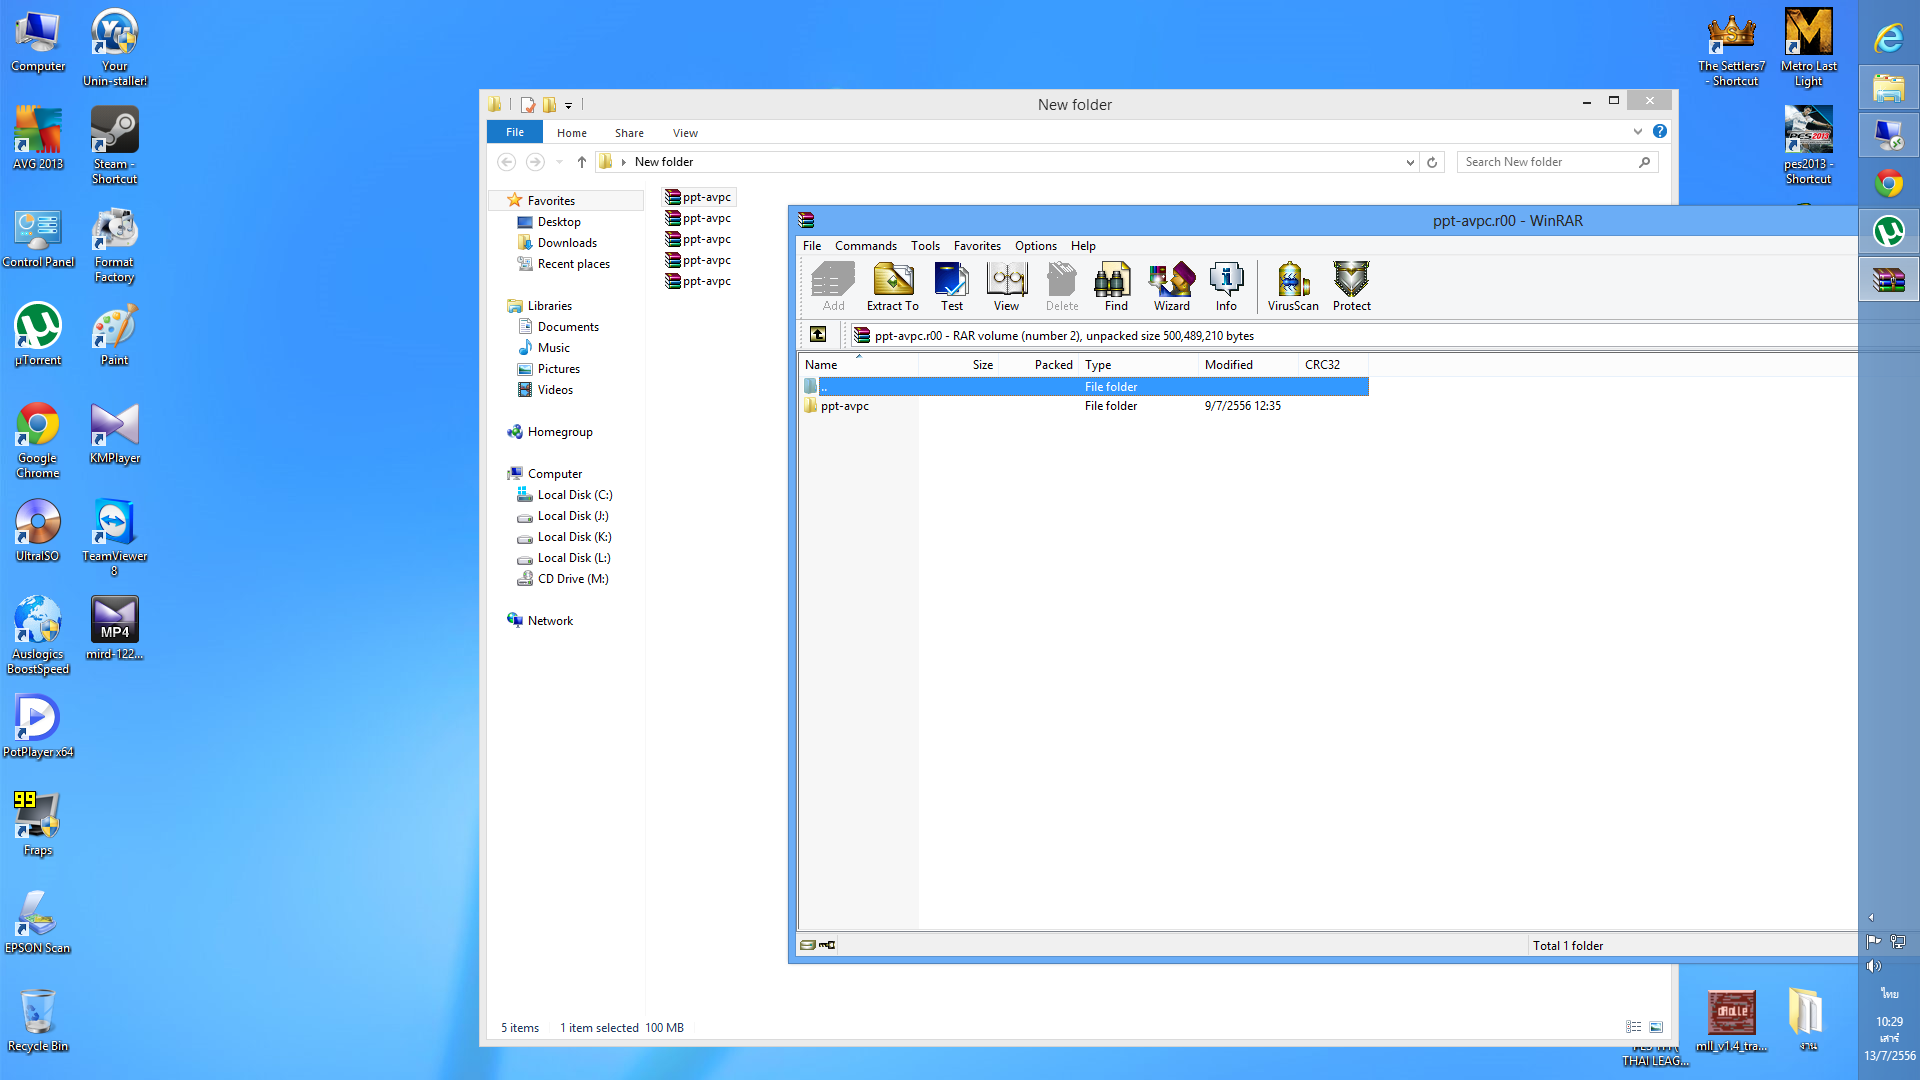Switch to the Share ribbon tab
Screen dimensions: 1920x1080
(629, 133)
